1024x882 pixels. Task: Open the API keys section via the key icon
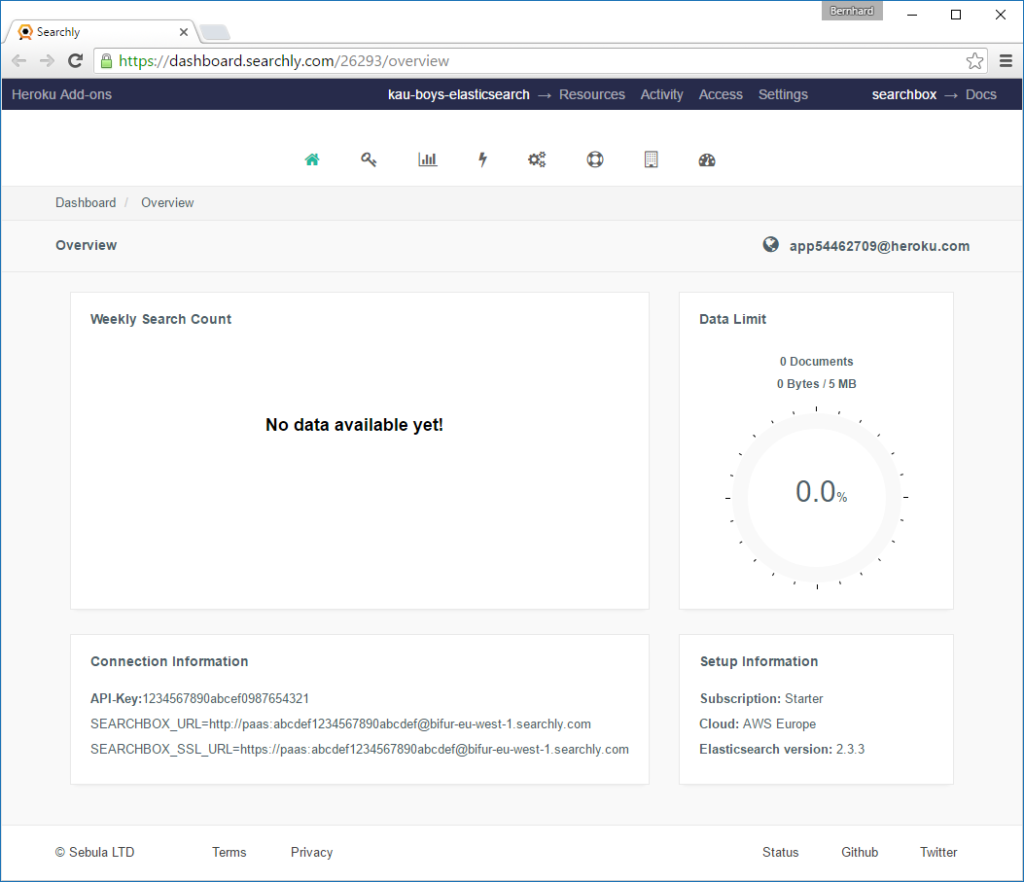[x=369, y=159]
